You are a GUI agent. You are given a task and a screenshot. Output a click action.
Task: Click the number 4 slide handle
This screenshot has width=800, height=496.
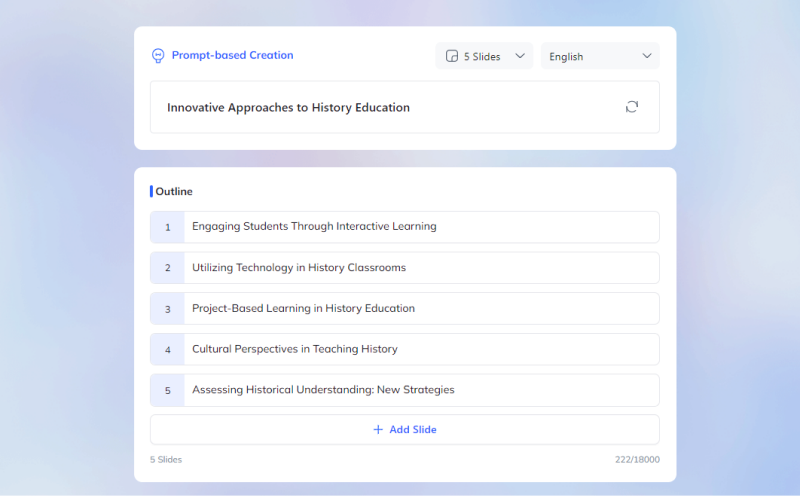point(167,350)
